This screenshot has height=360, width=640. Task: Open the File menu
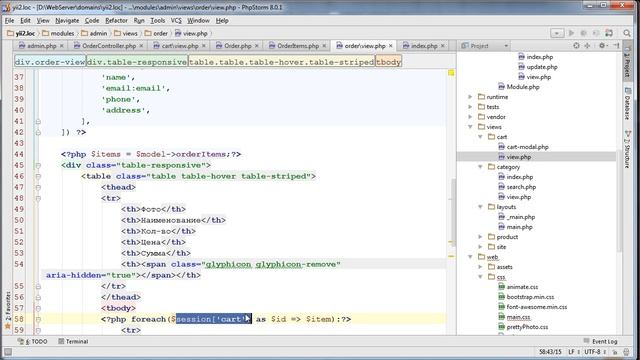coord(9,20)
